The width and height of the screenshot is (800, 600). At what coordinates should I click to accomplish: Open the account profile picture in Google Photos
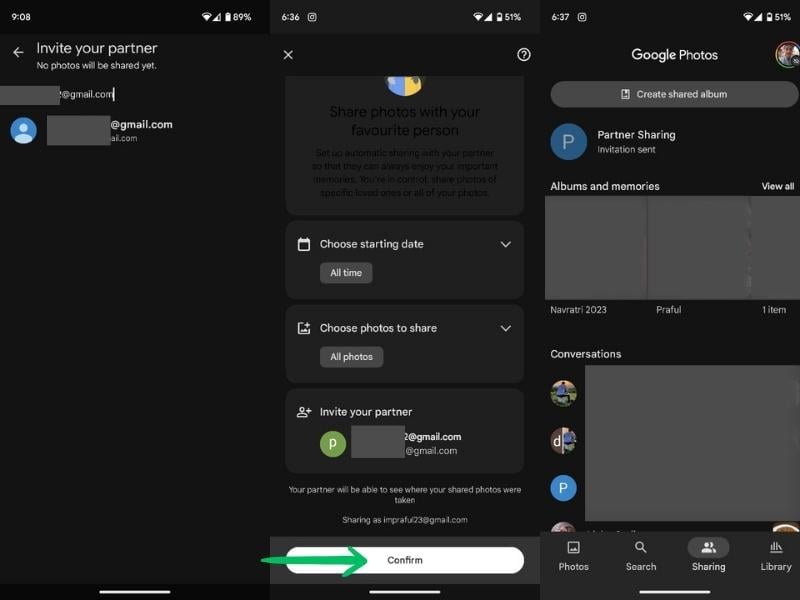tap(787, 55)
